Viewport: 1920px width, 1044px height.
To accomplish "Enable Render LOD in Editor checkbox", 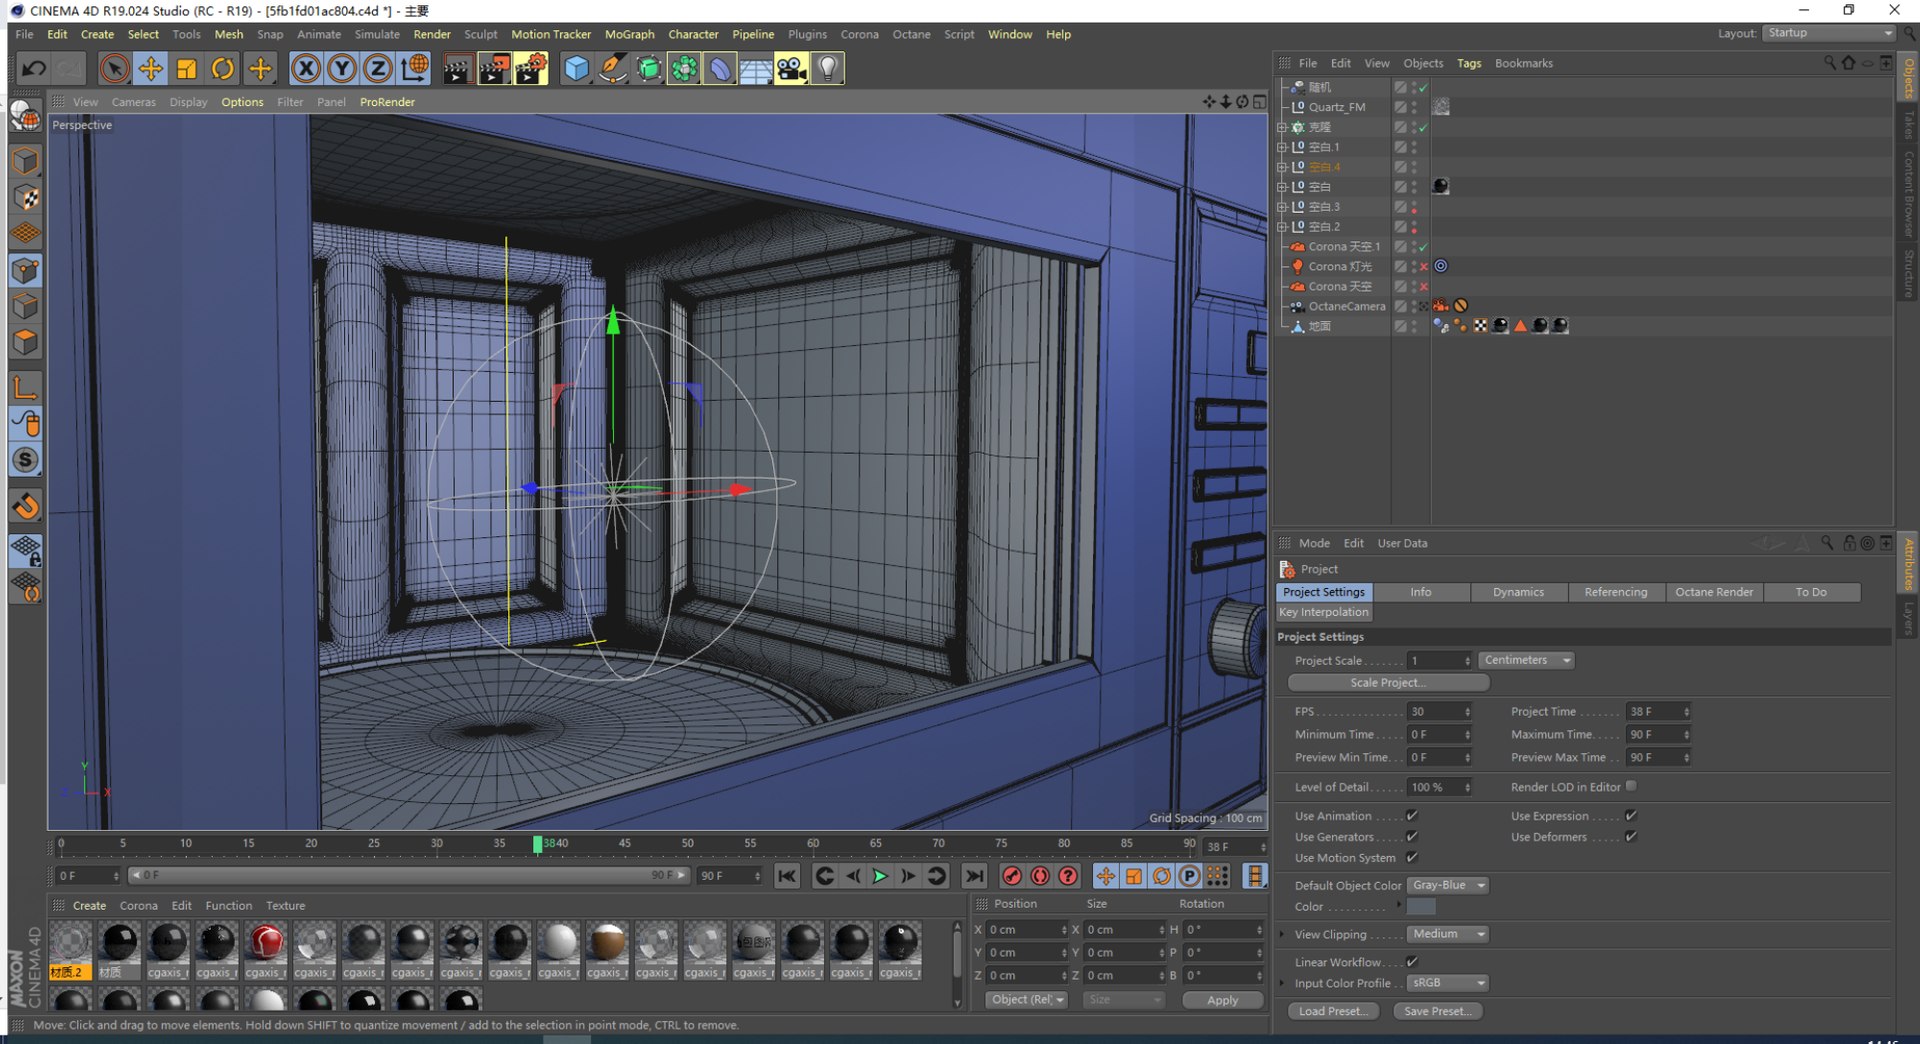I will pyautogui.click(x=1631, y=787).
